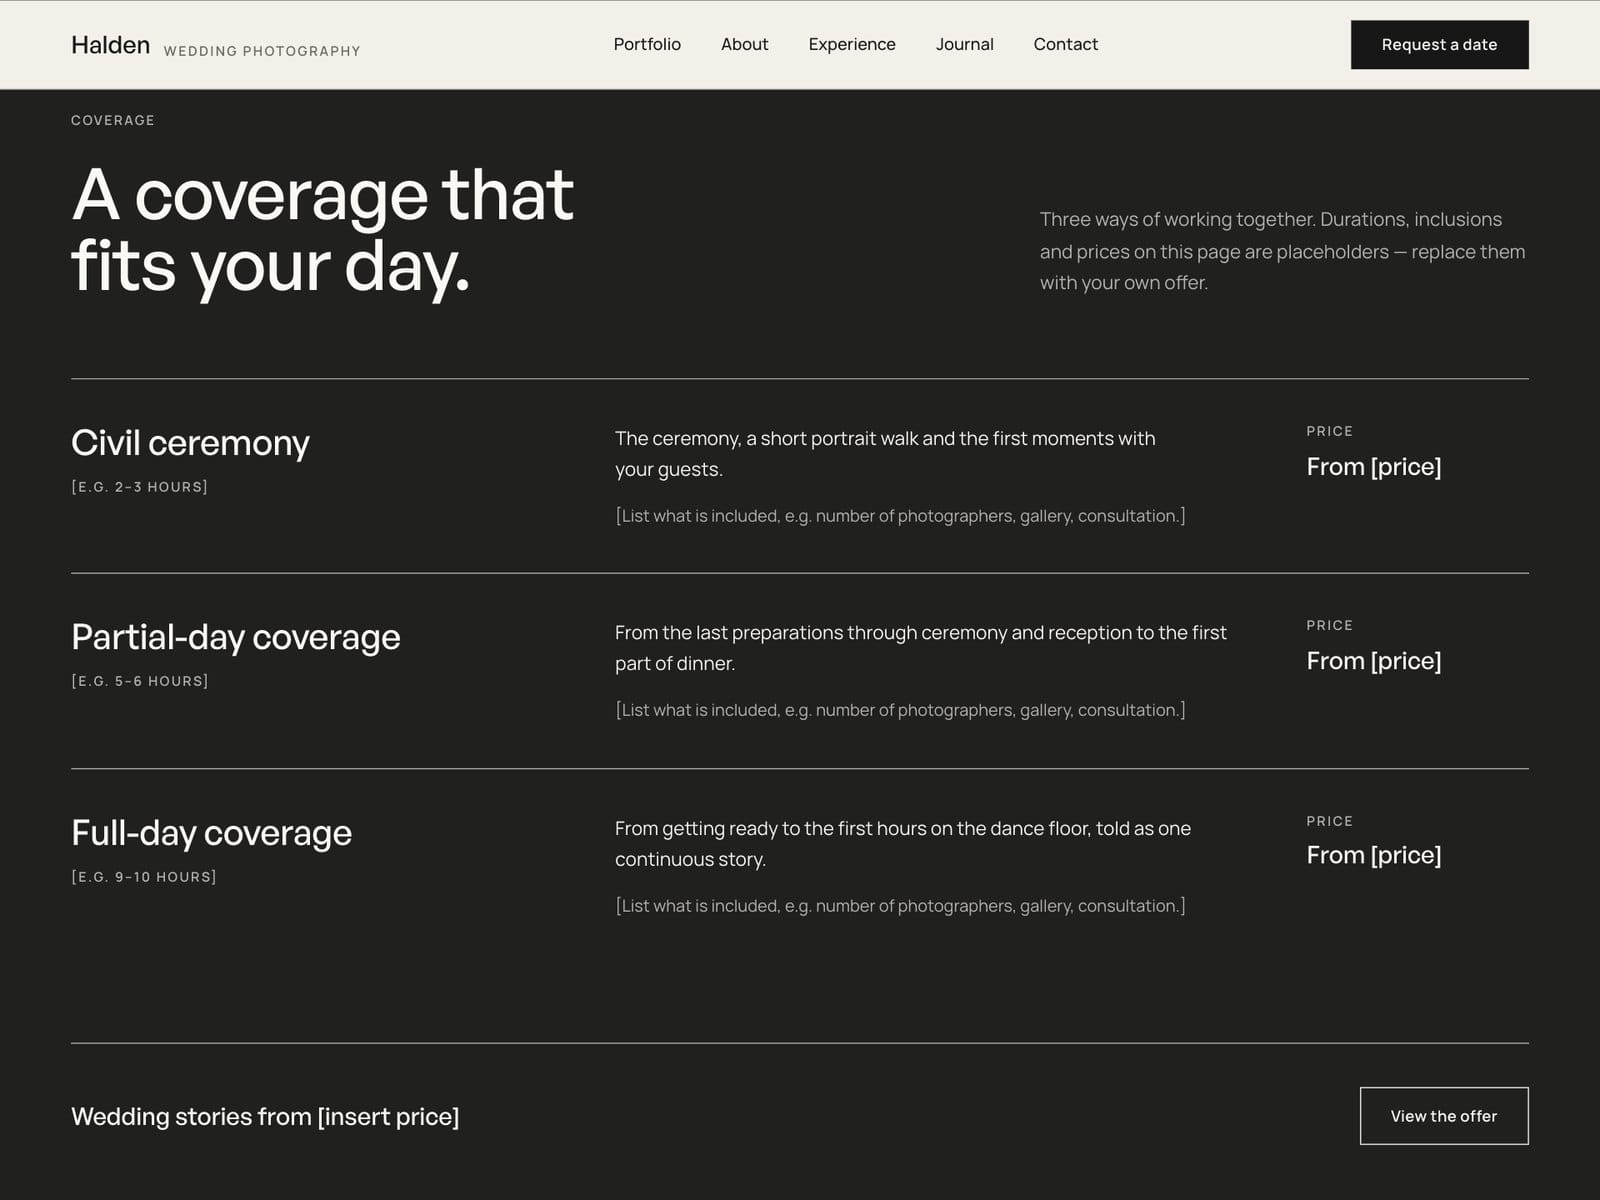This screenshot has height=1200, width=1600.
Task: Open the Contact page link
Action: pyautogui.click(x=1066, y=44)
